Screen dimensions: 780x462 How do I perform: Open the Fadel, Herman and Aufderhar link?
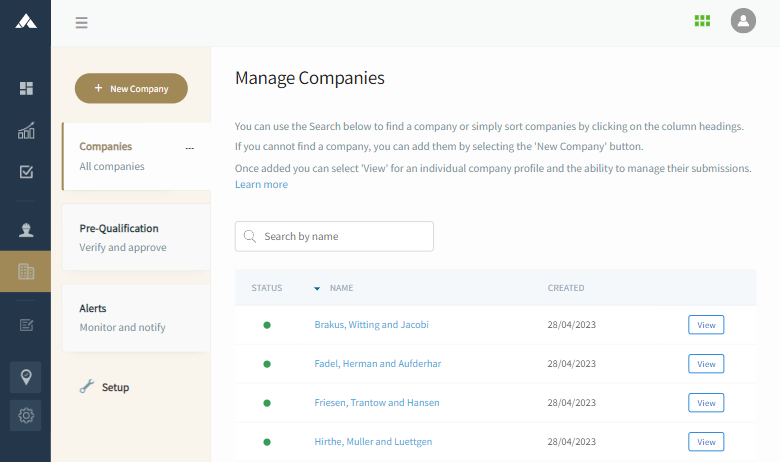point(378,364)
